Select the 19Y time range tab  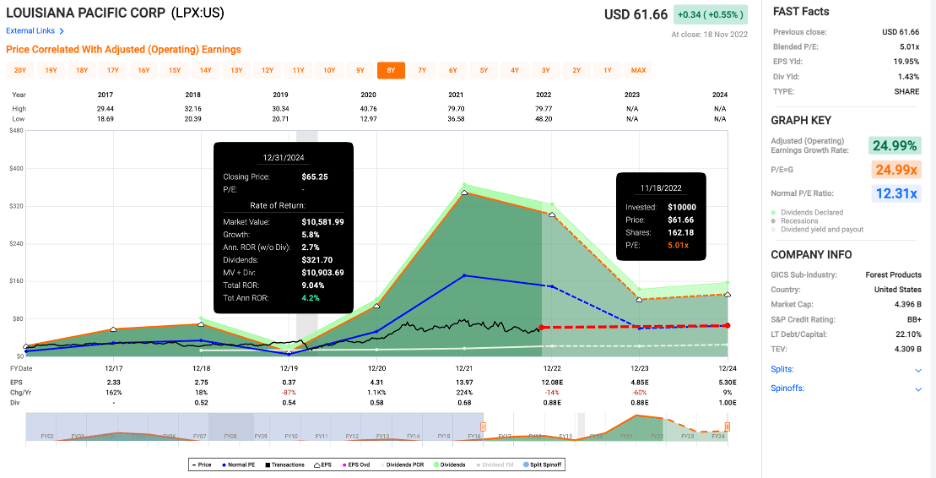(51, 70)
